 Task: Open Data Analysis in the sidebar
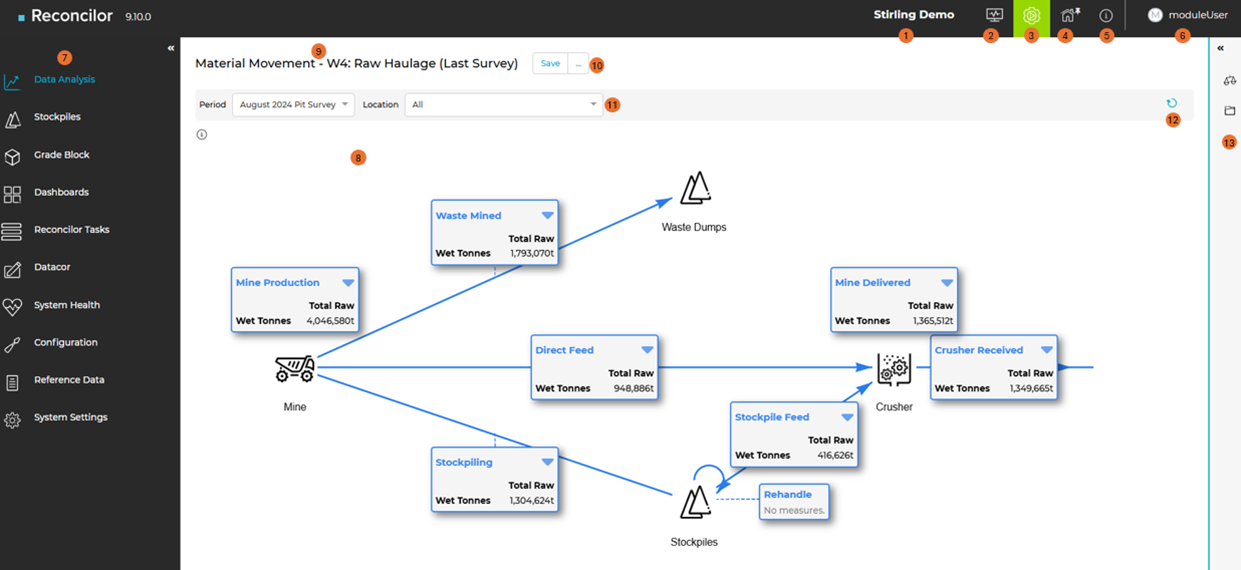65,79
